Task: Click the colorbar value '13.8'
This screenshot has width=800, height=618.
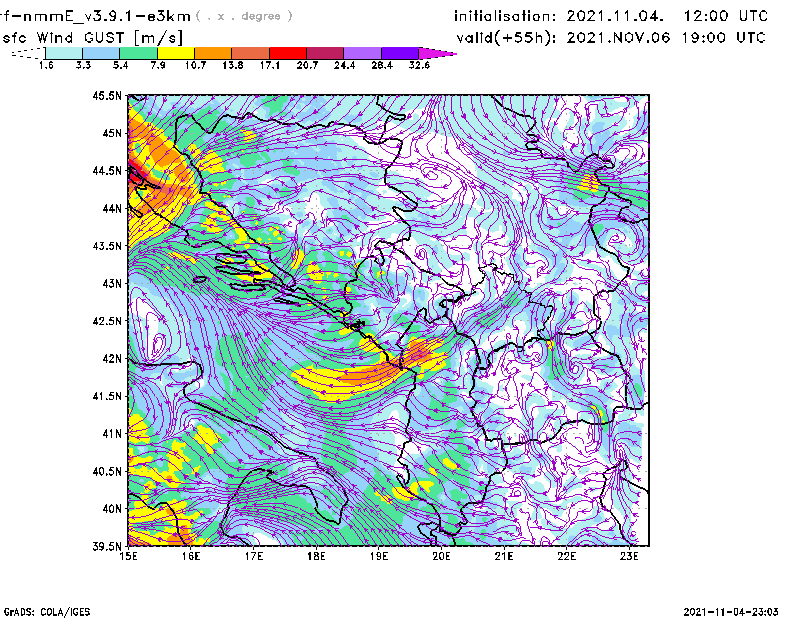Action: [233, 65]
